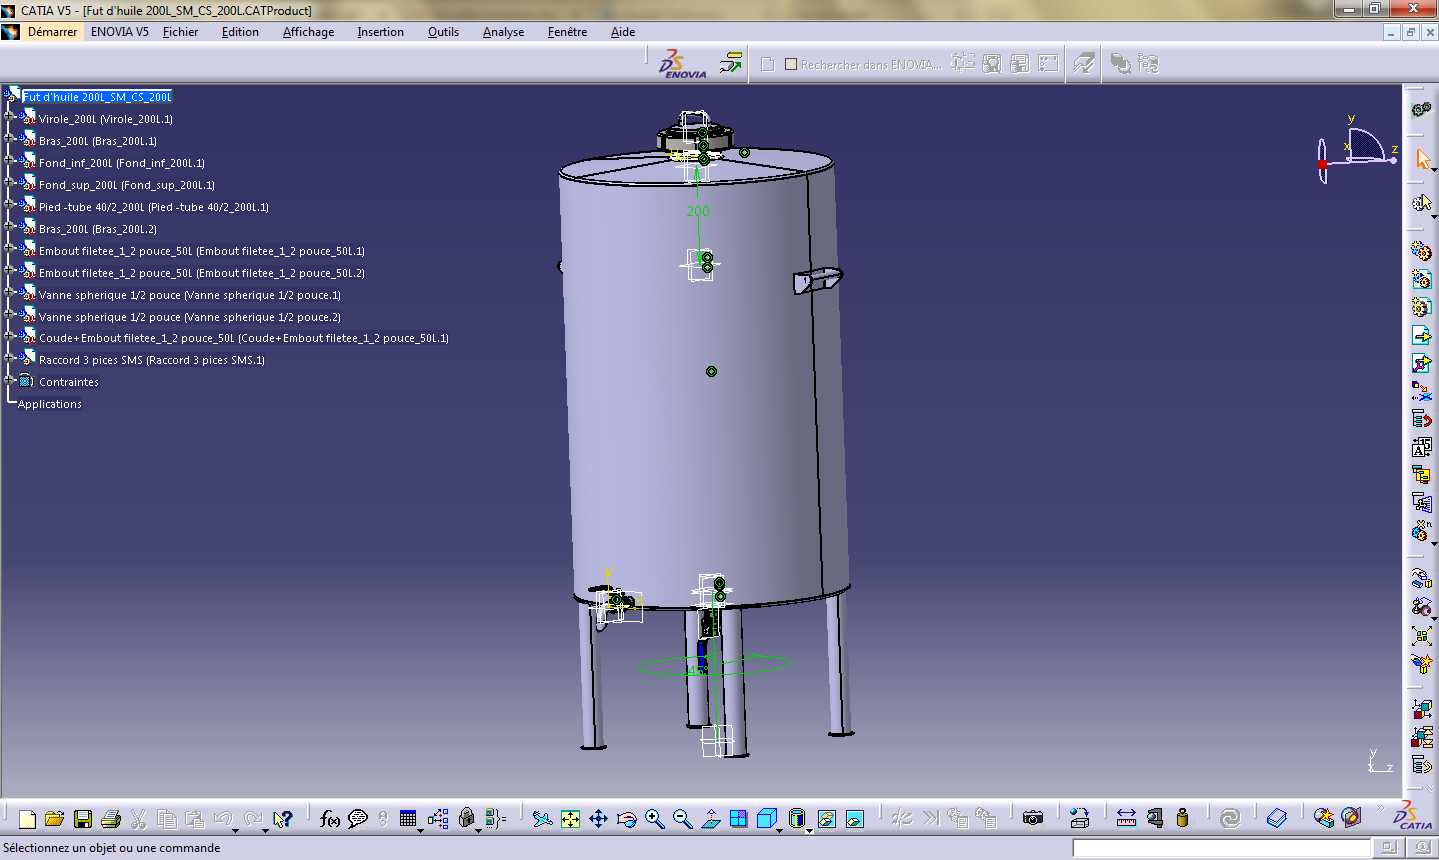Click the Isometric View cube icon
1439x860 pixels.
click(x=766, y=819)
